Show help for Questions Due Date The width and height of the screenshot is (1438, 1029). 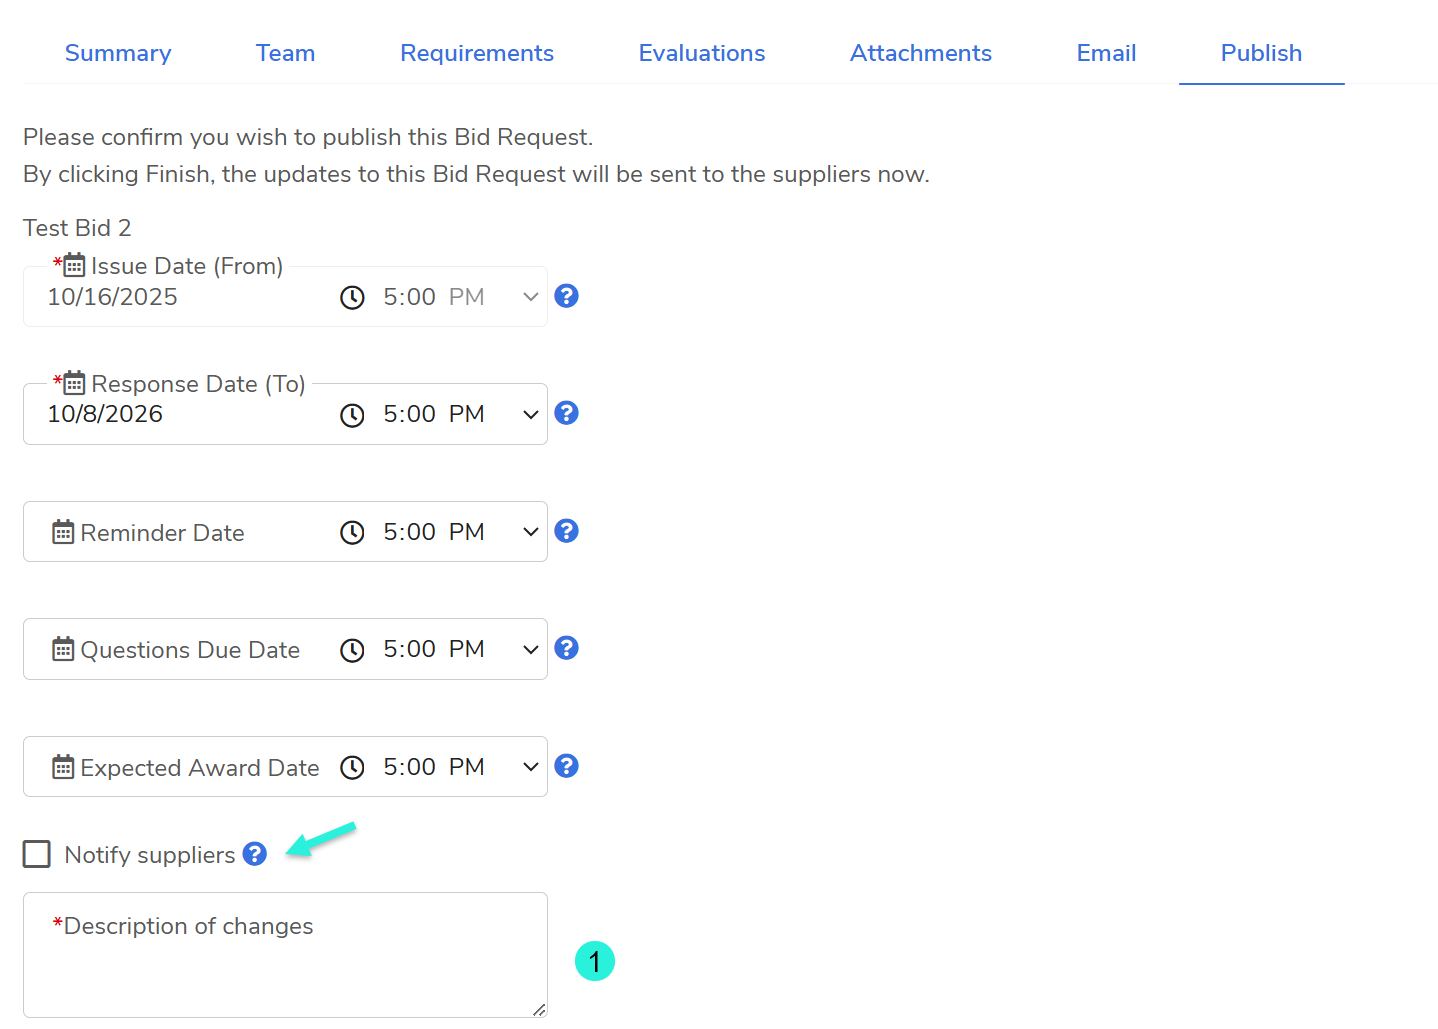click(x=566, y=648)
